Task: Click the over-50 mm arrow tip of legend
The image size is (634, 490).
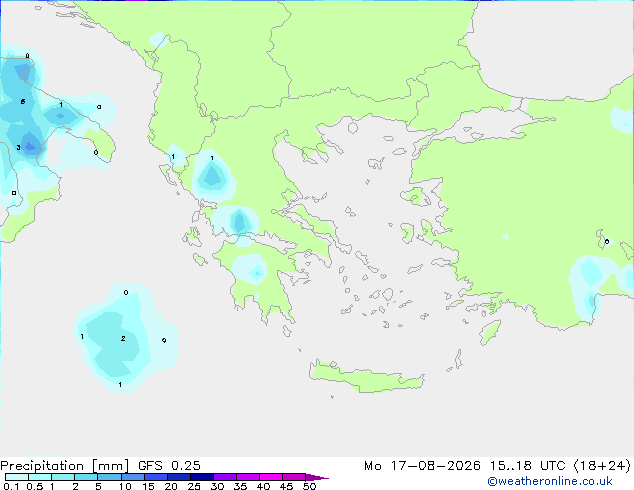Action: [317, 477]
